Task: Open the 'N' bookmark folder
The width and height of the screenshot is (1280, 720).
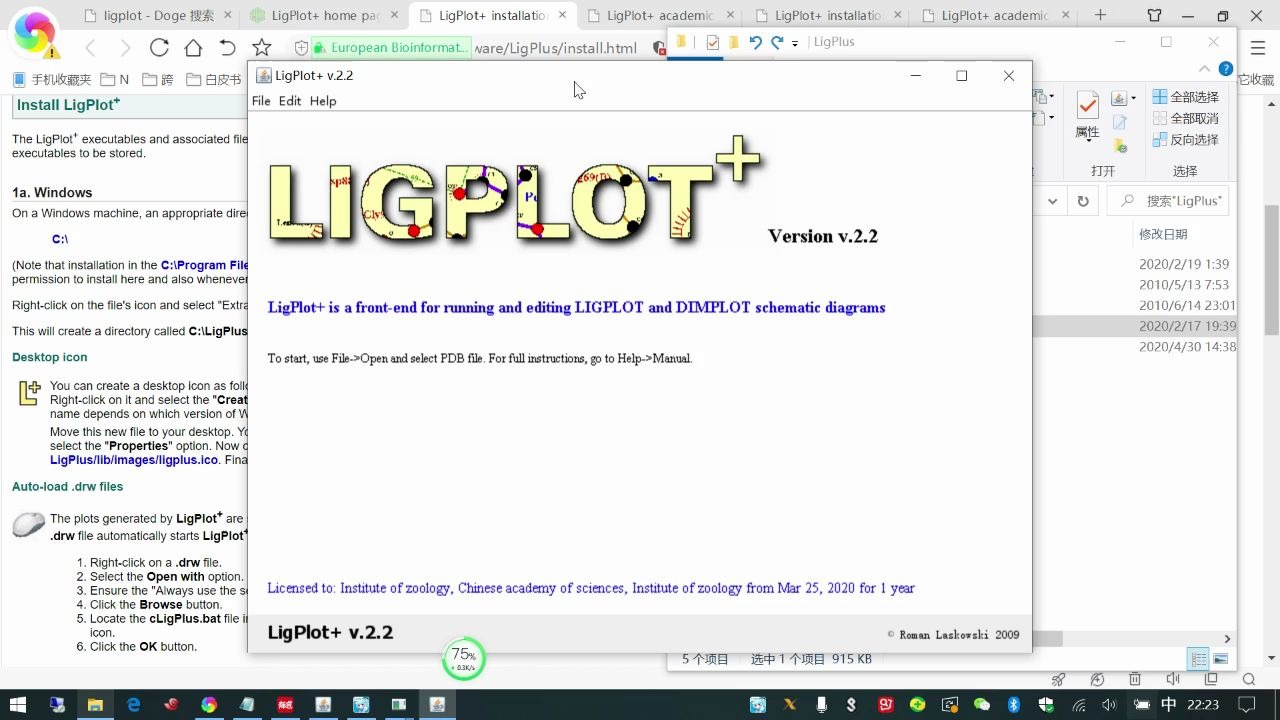Action: pyautogui.click(x=115, y=80)
